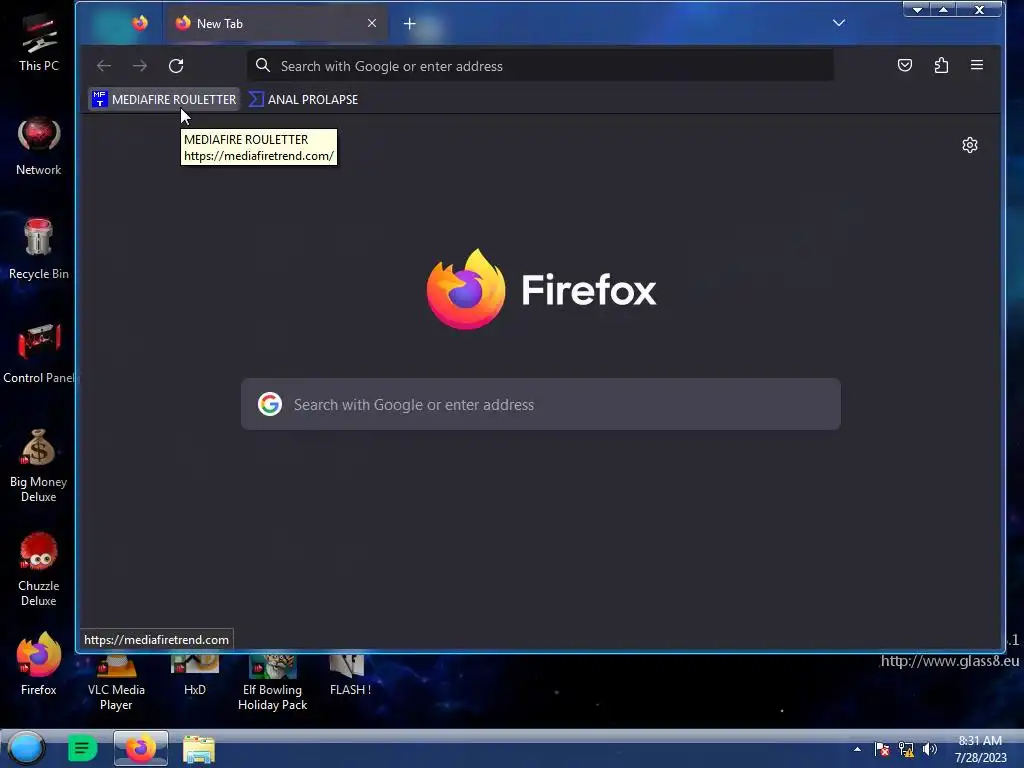Image resolution: width=1024 pixels, height=768 pixels.
Task: Switch to the first blurred tab
Action: click(x=121, y=24)
